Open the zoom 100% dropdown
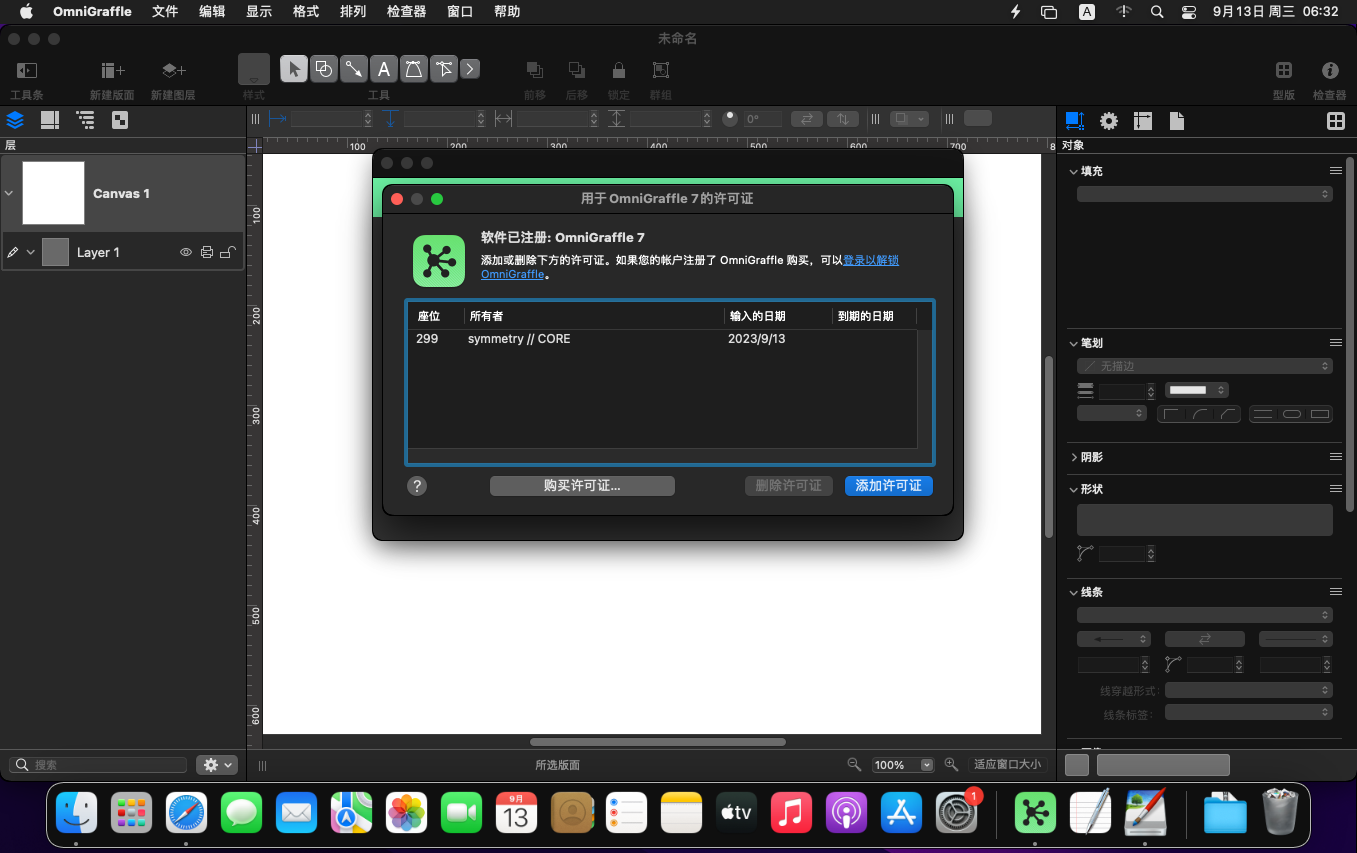 (x=903, y=765)
